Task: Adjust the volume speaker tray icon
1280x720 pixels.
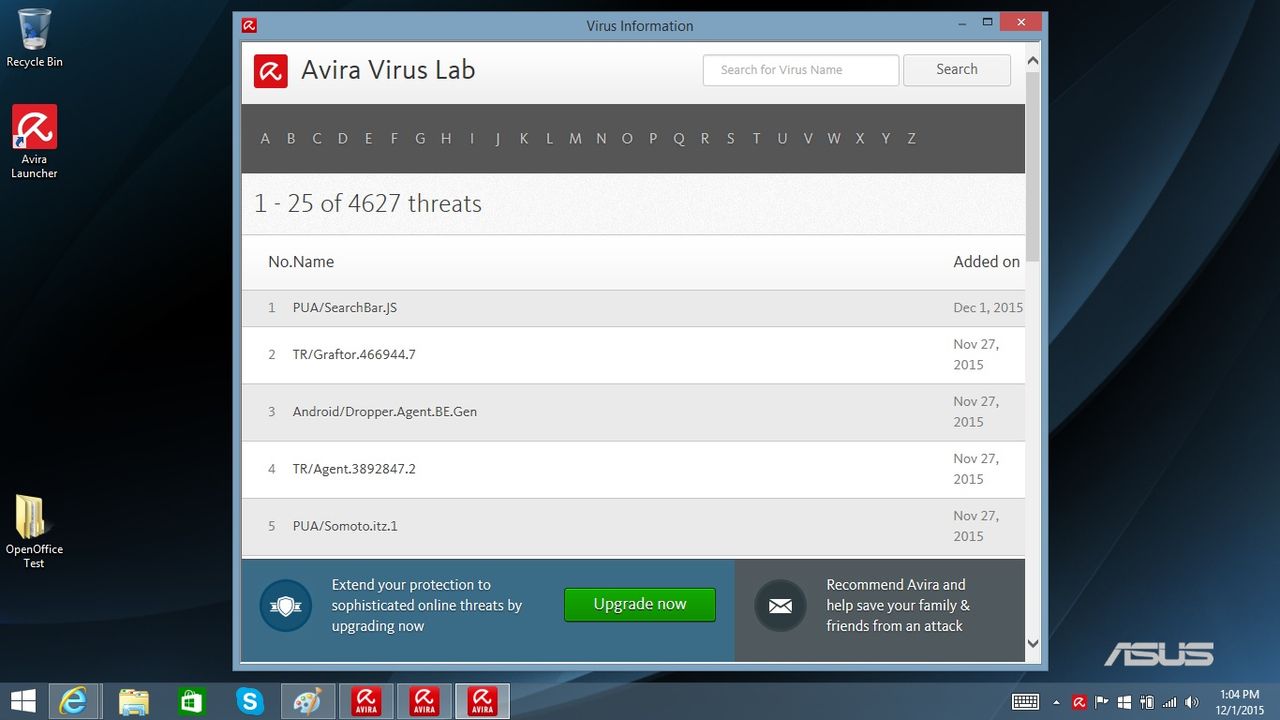Action: pyautogui.click(x=1191, y=702)
